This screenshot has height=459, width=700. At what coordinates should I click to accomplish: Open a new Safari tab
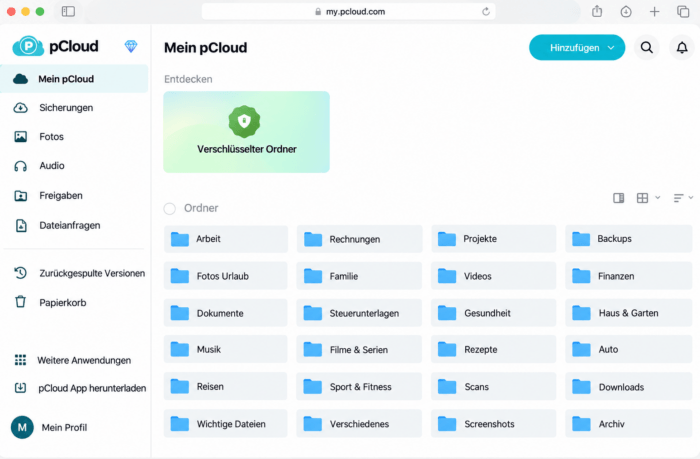point(654,12)
